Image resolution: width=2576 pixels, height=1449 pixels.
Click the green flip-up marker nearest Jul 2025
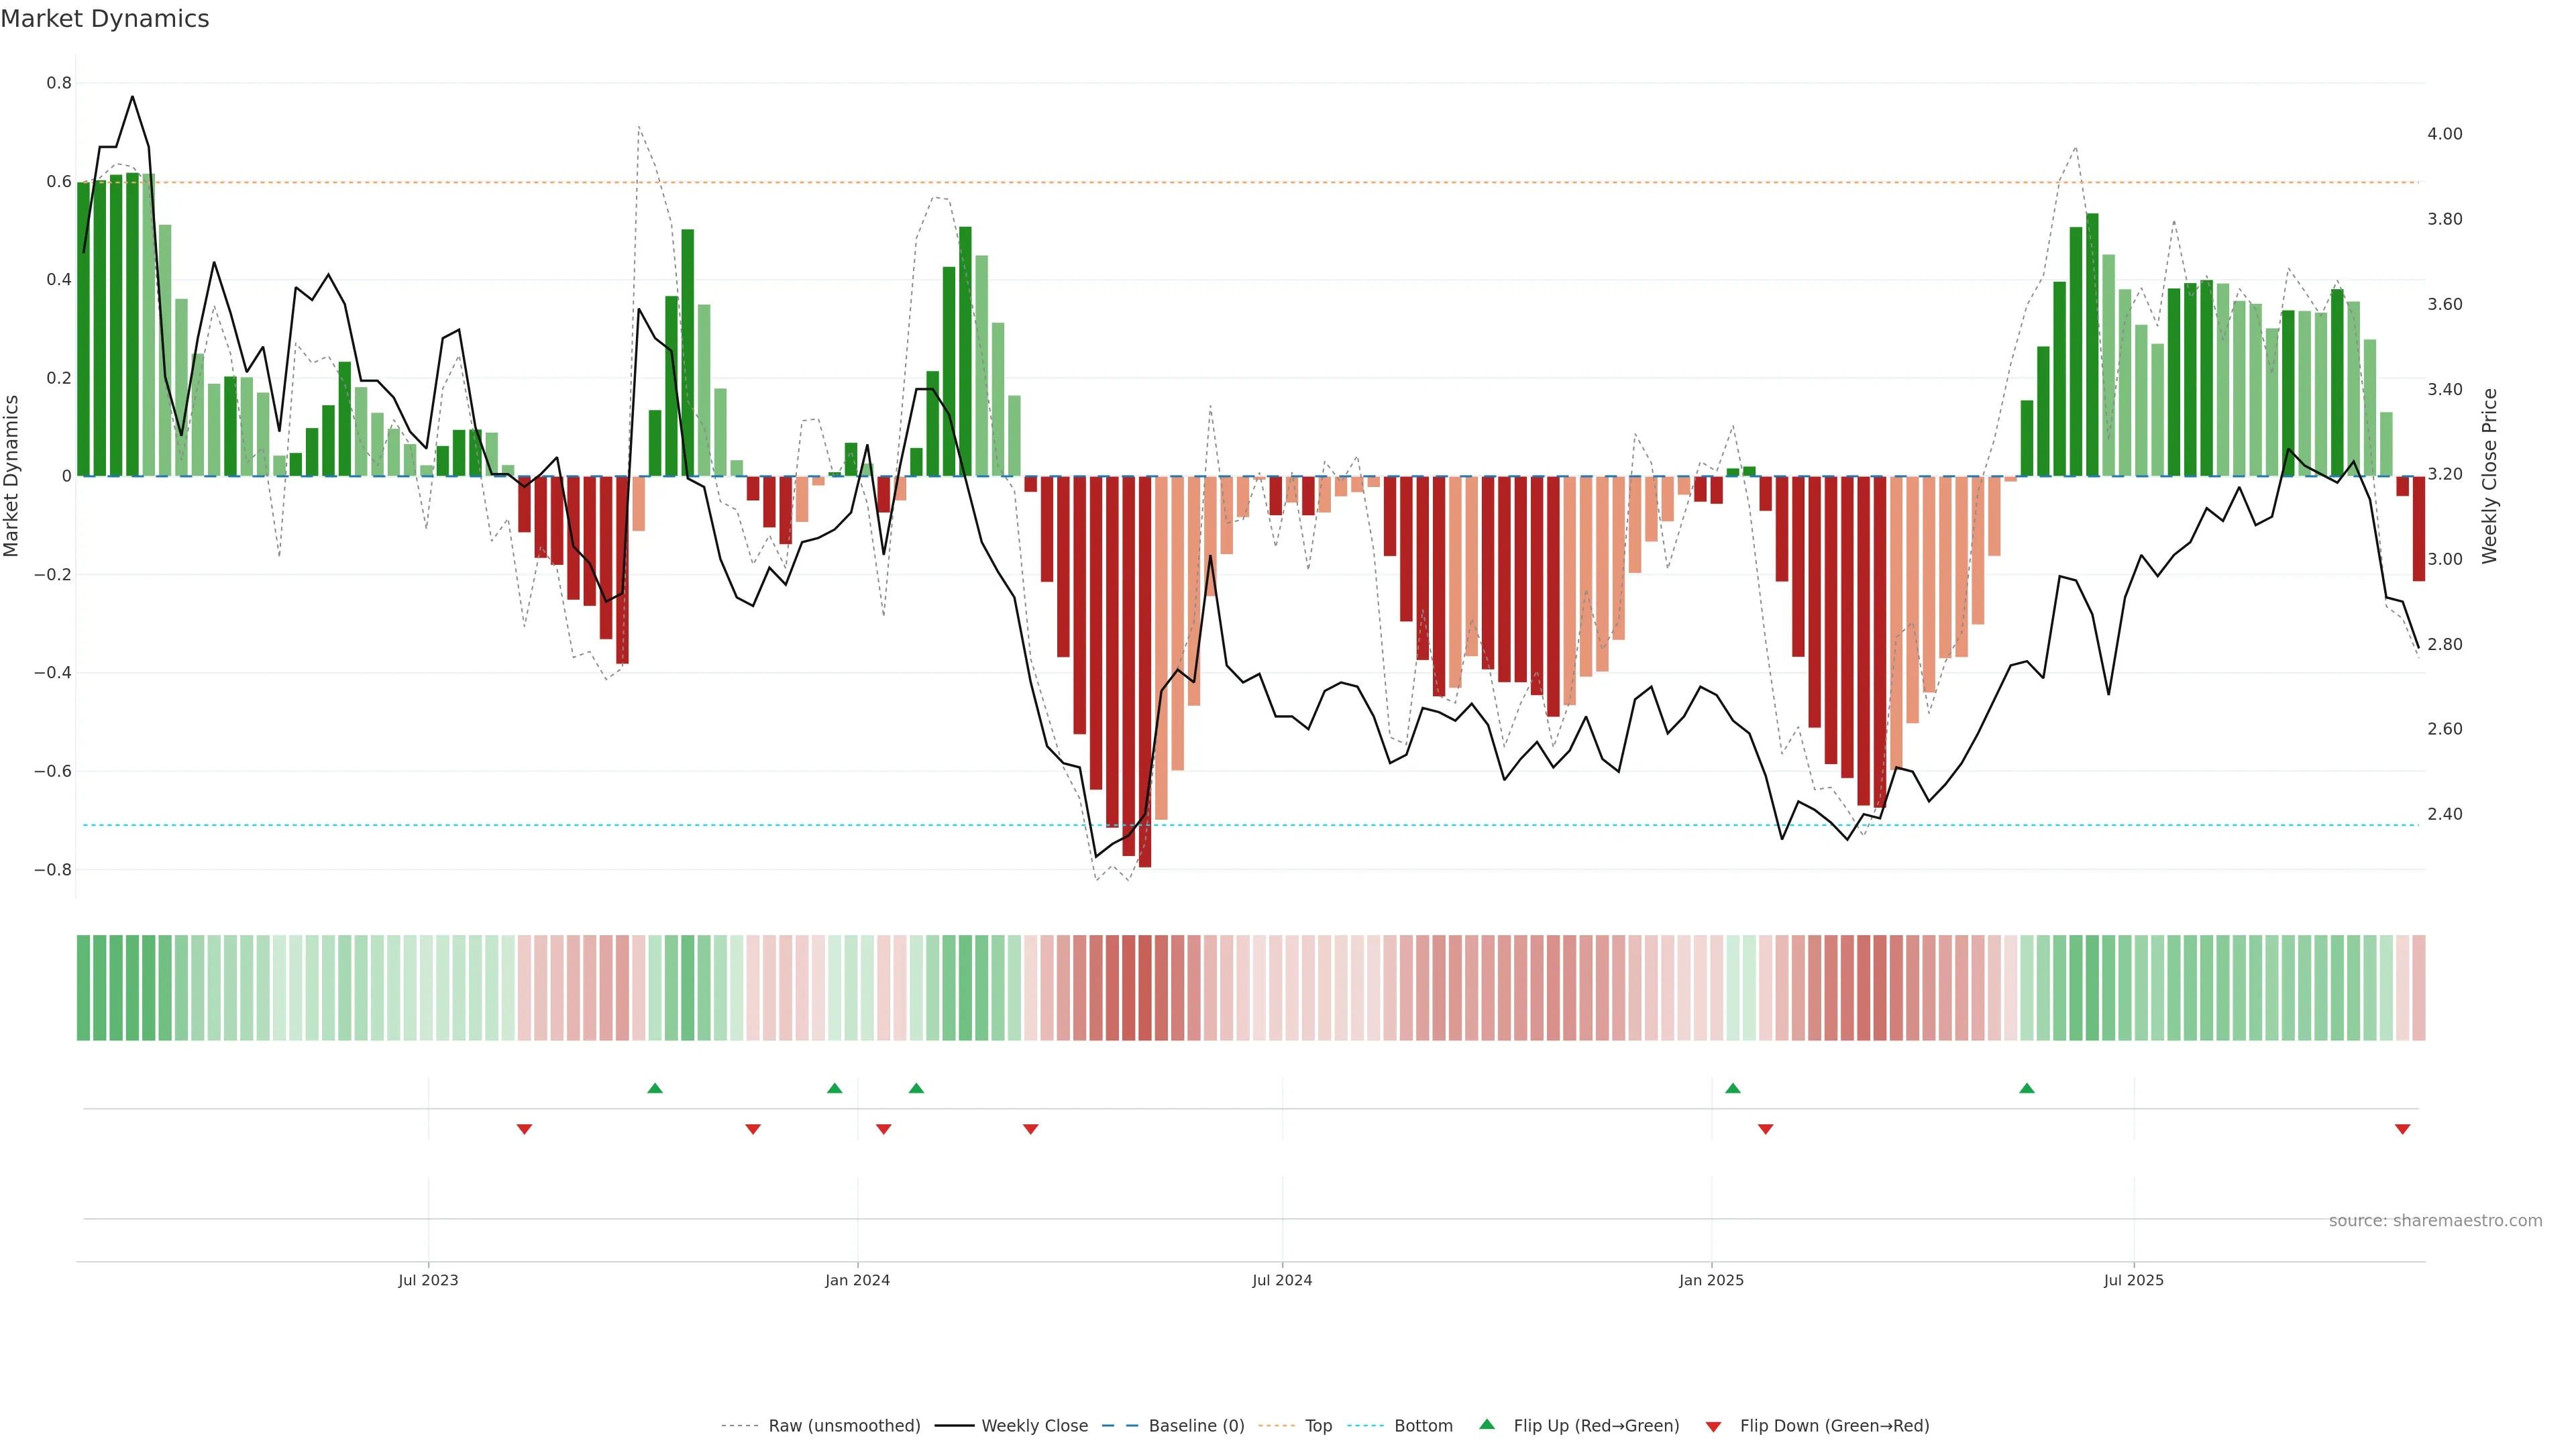[x=2027, y=1088]
